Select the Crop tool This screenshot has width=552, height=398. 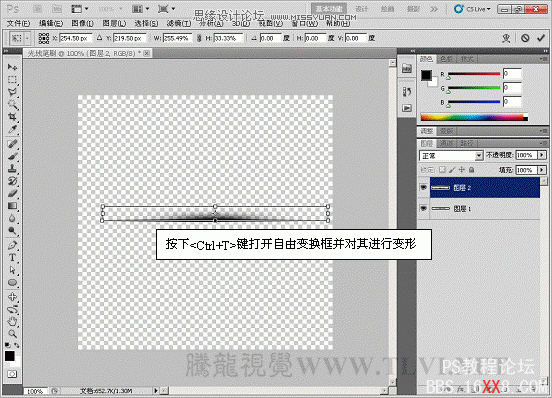pyautogui.click(x=12, y=116)
